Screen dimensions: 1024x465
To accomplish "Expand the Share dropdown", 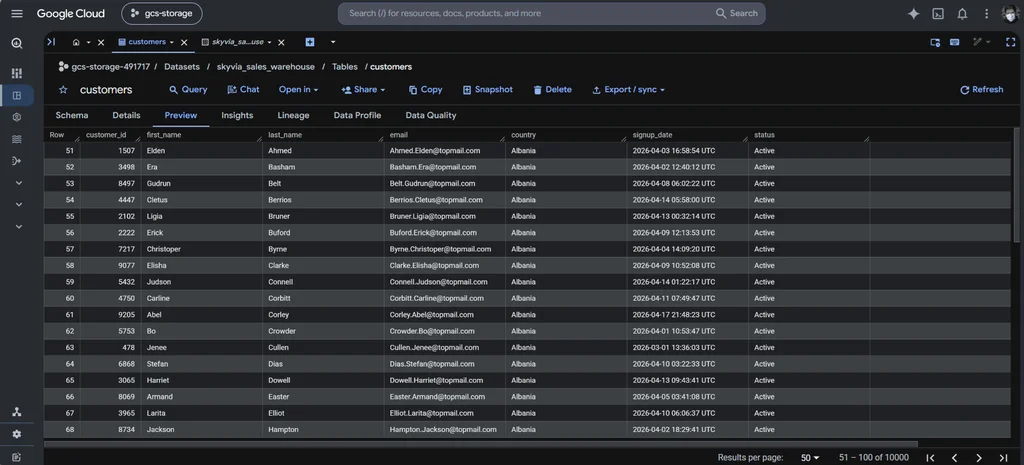I will coord(364,89).
